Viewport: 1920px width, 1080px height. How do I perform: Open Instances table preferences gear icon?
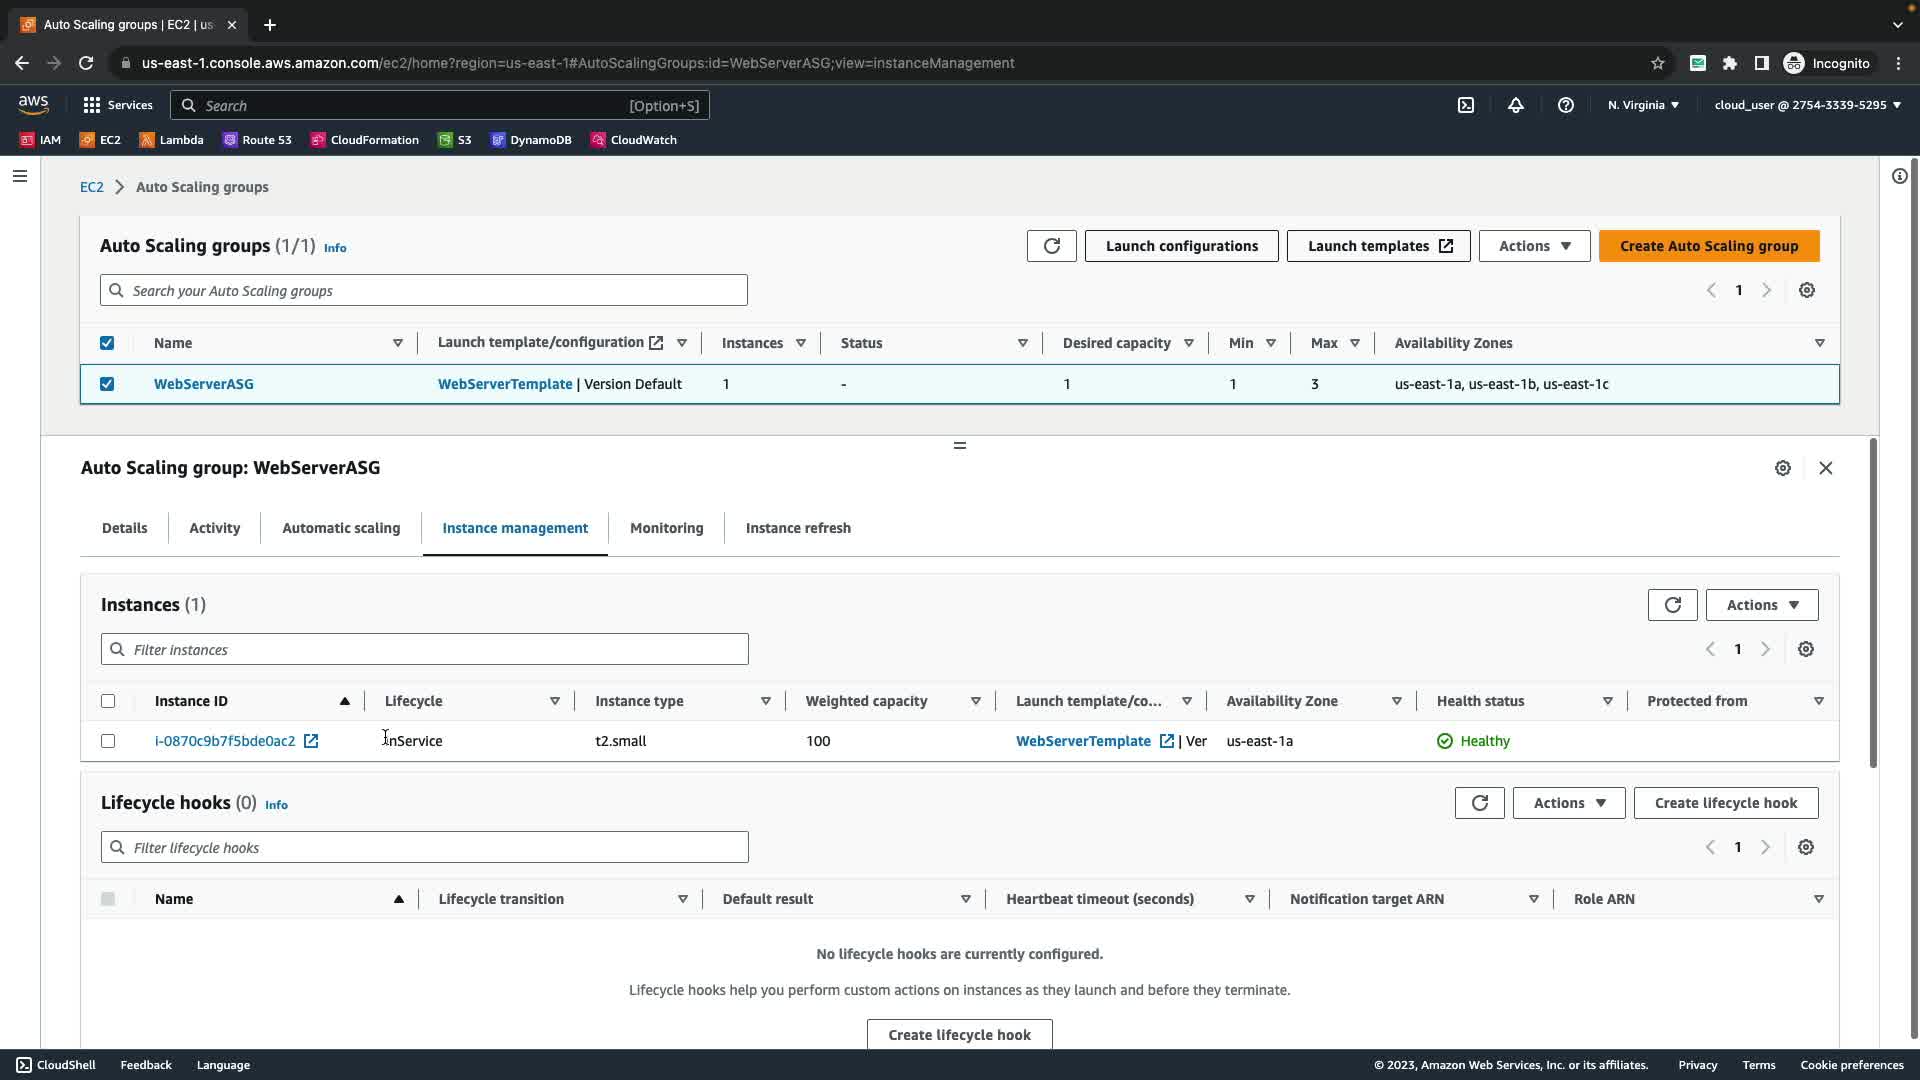1806,650
